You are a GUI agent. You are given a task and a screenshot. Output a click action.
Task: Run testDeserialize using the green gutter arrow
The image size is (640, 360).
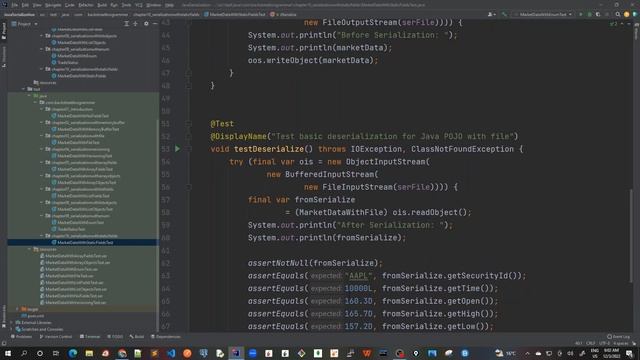(178, 149)
